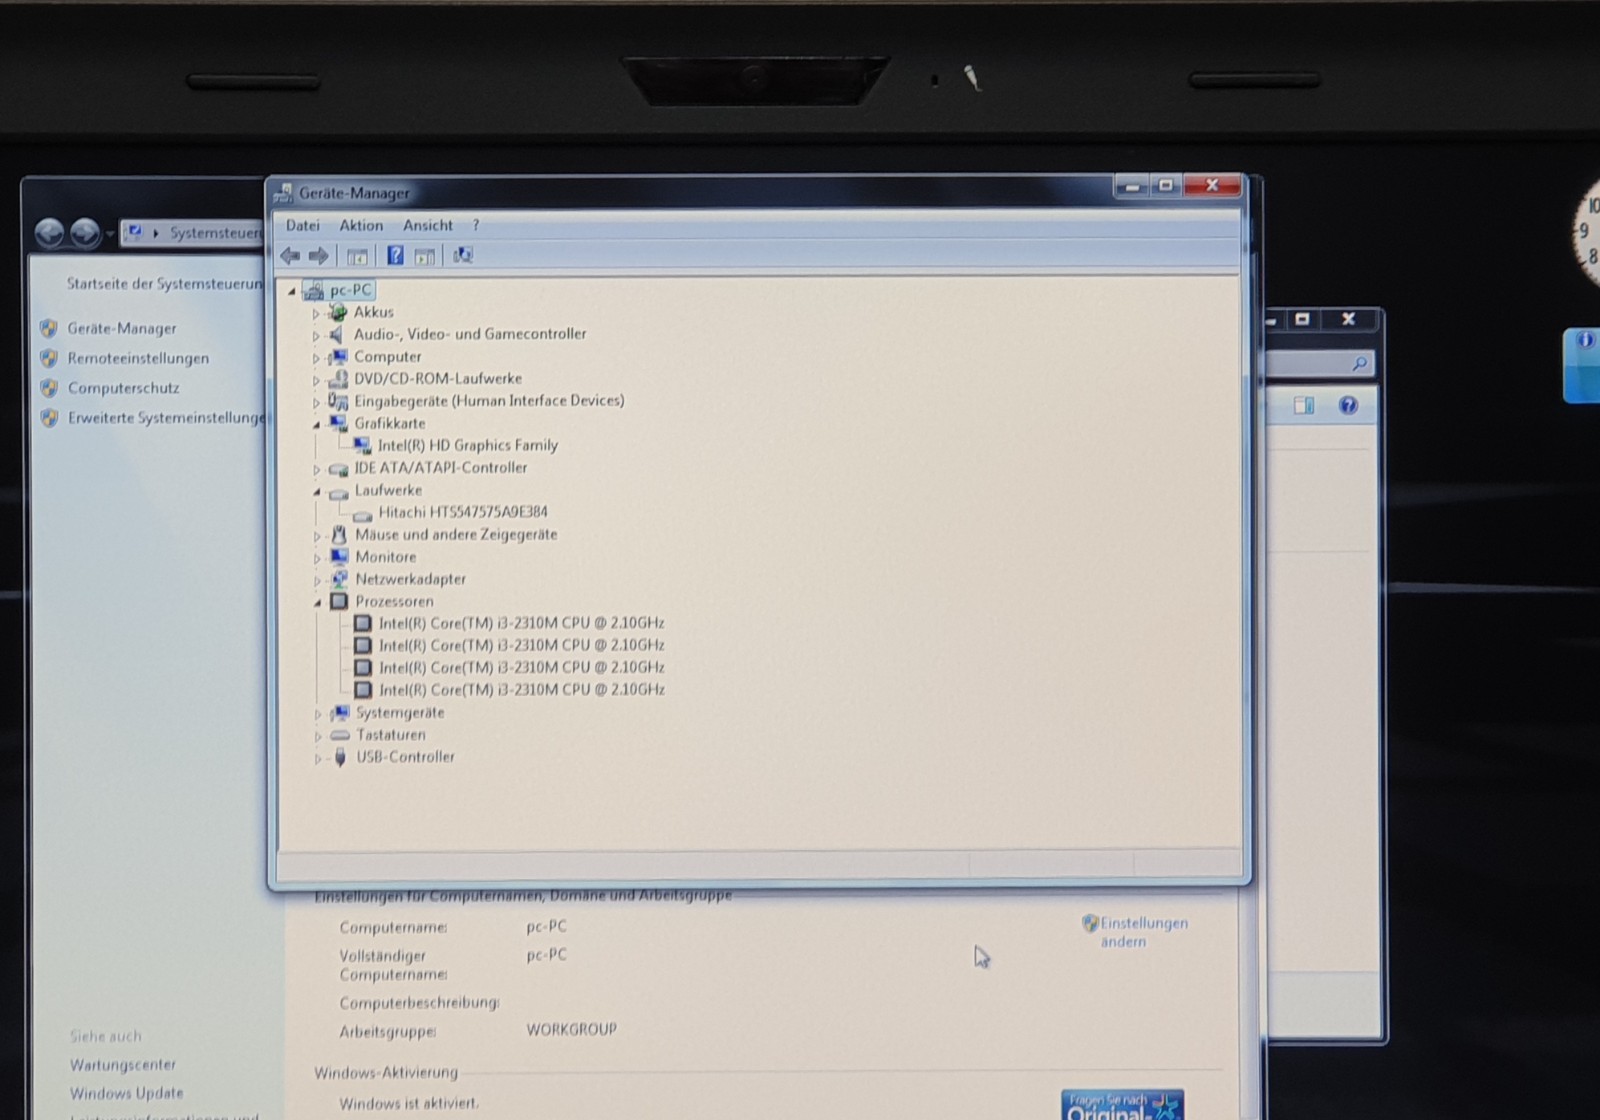Select the Akkus battery icon
The height and width of the screenshot is (1120, 1600).
pyautogui.click(x=338, y=312)
